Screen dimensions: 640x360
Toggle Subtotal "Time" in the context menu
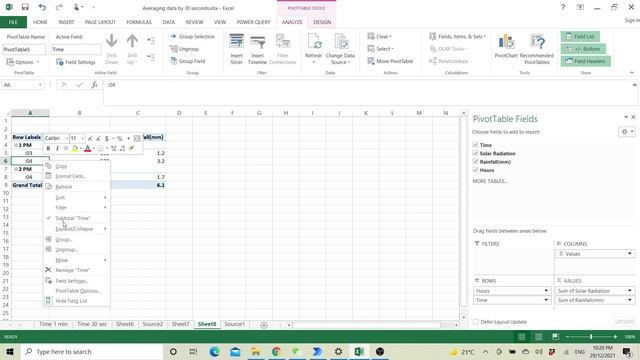[x=77, y=218]
